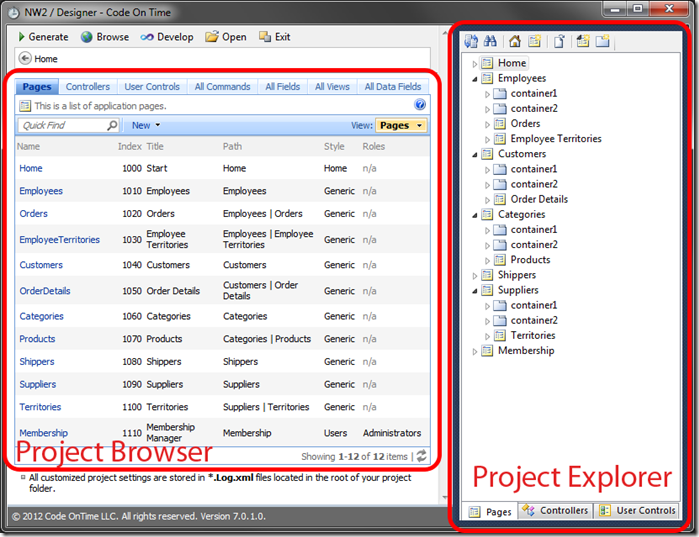Open the Suppliers page link in the grid
Viewport: 699px width, 537px height.
37,385
